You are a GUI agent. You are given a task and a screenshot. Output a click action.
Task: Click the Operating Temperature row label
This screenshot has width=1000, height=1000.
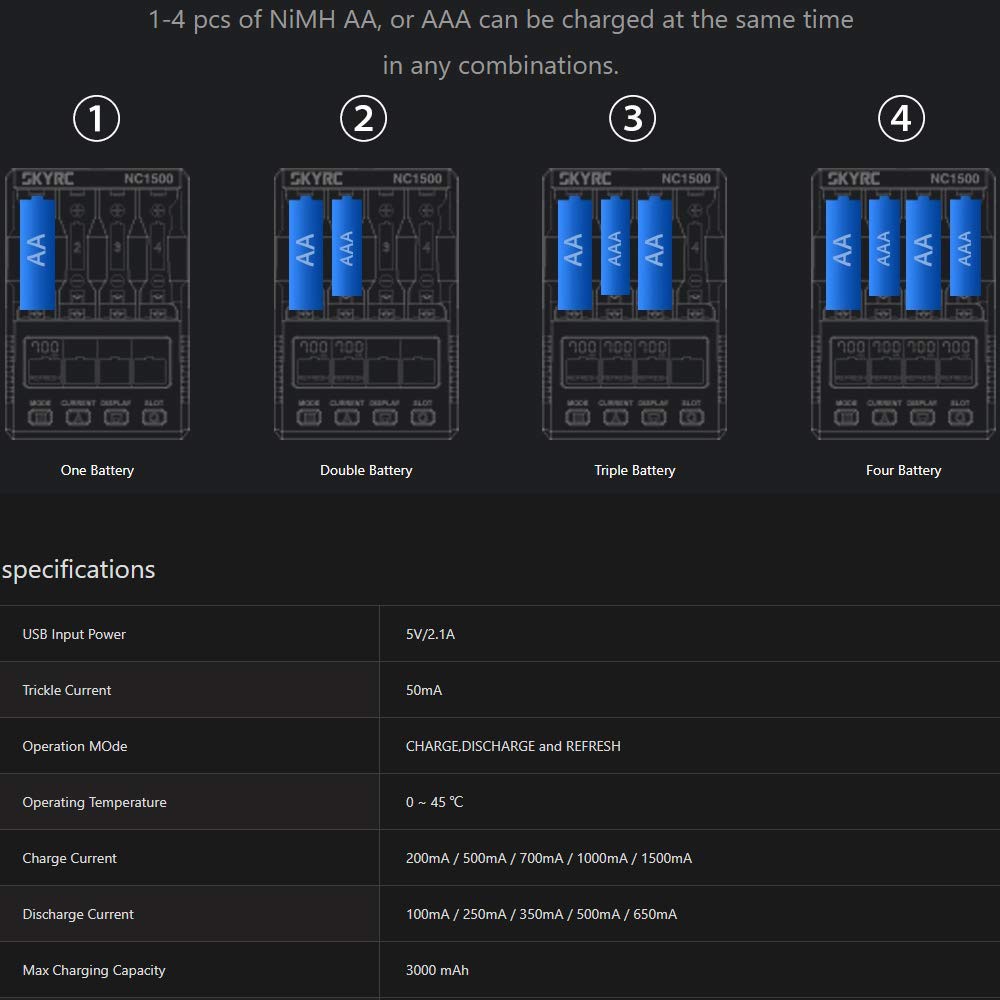click(94, 802)
